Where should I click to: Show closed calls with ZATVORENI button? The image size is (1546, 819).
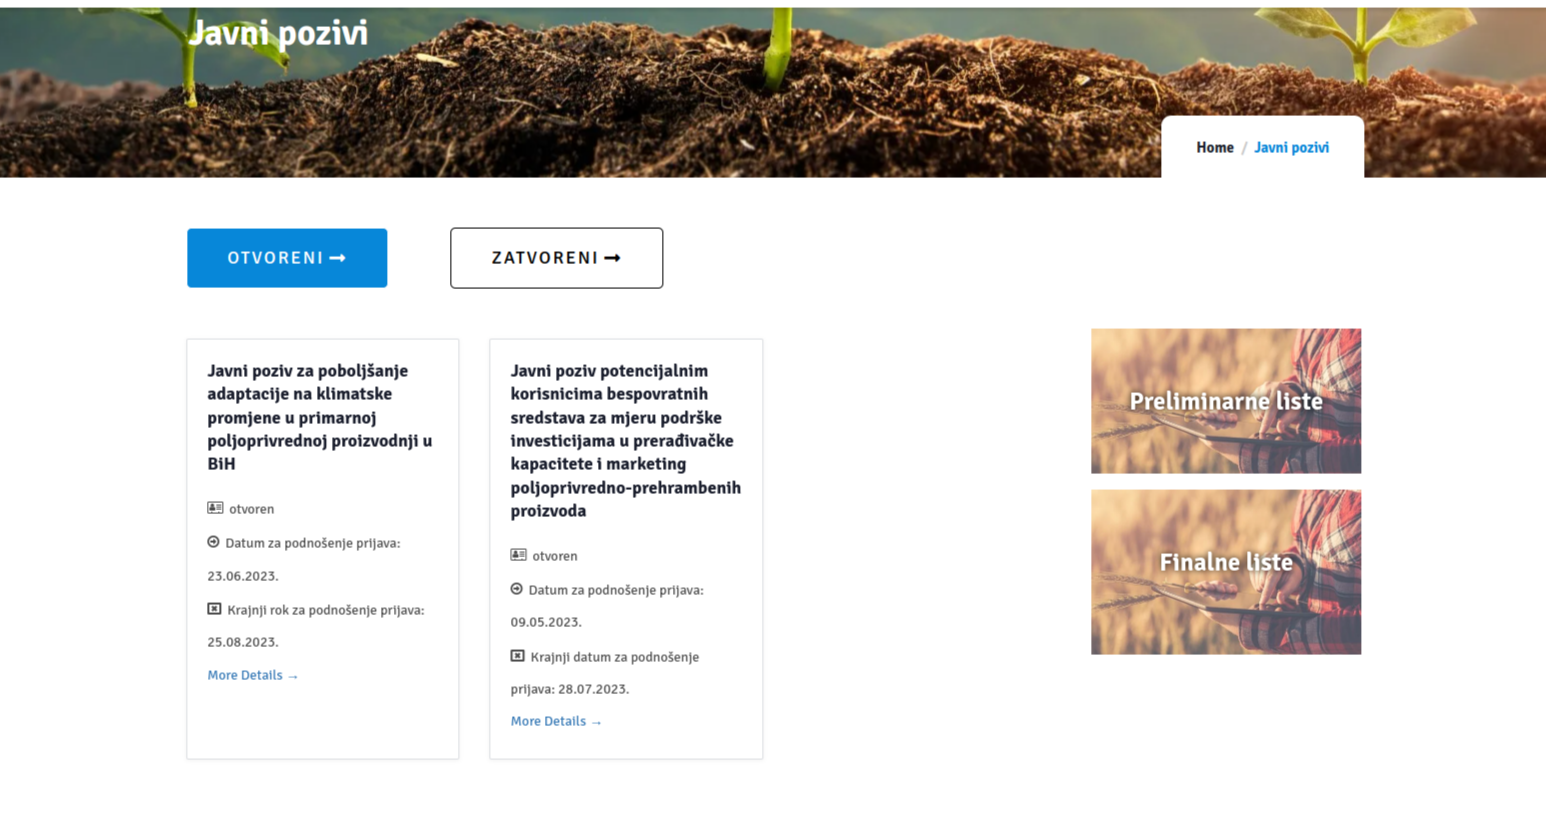tap(556, 258)
